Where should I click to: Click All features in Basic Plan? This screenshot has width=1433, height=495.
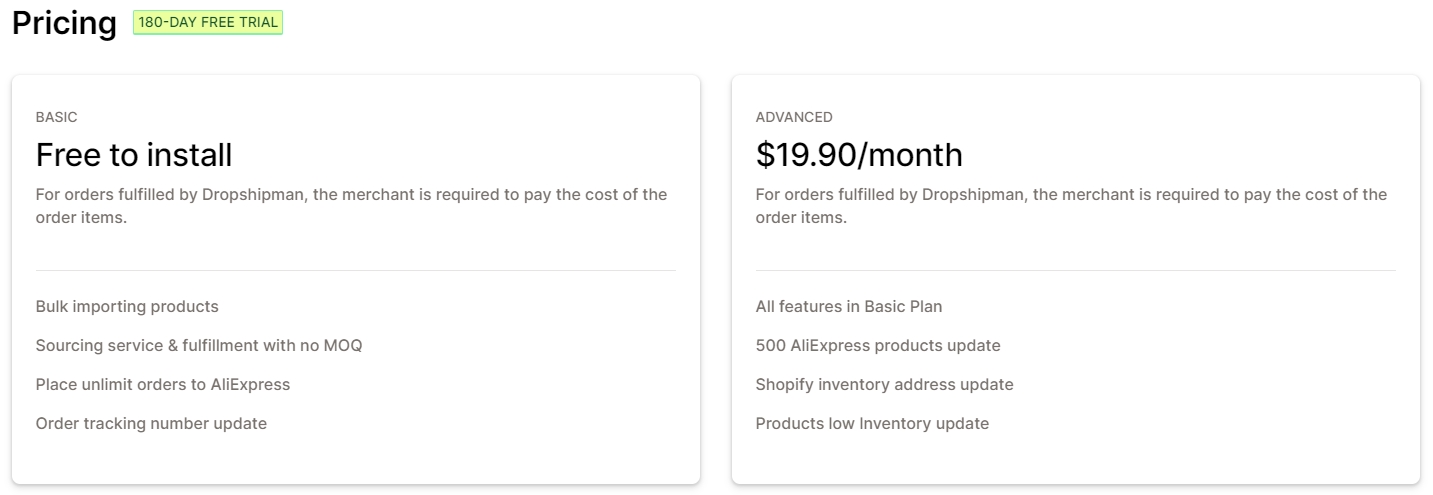point(849,306)
